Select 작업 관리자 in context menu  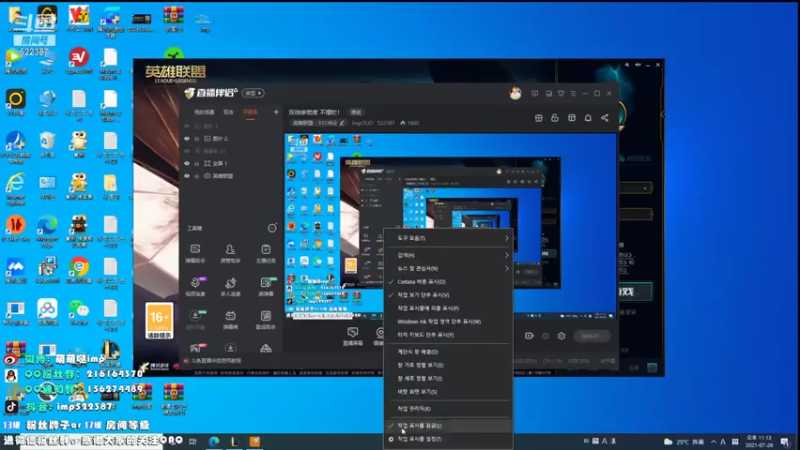[x=448, y=409]
